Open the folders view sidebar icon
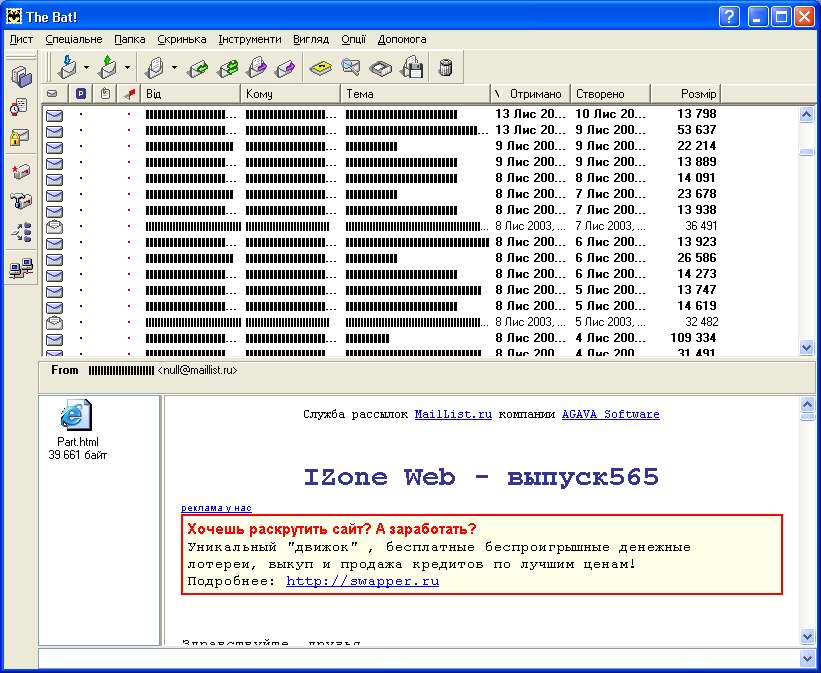The height and width of the screenshot is (673, 821). pos(21,76)
